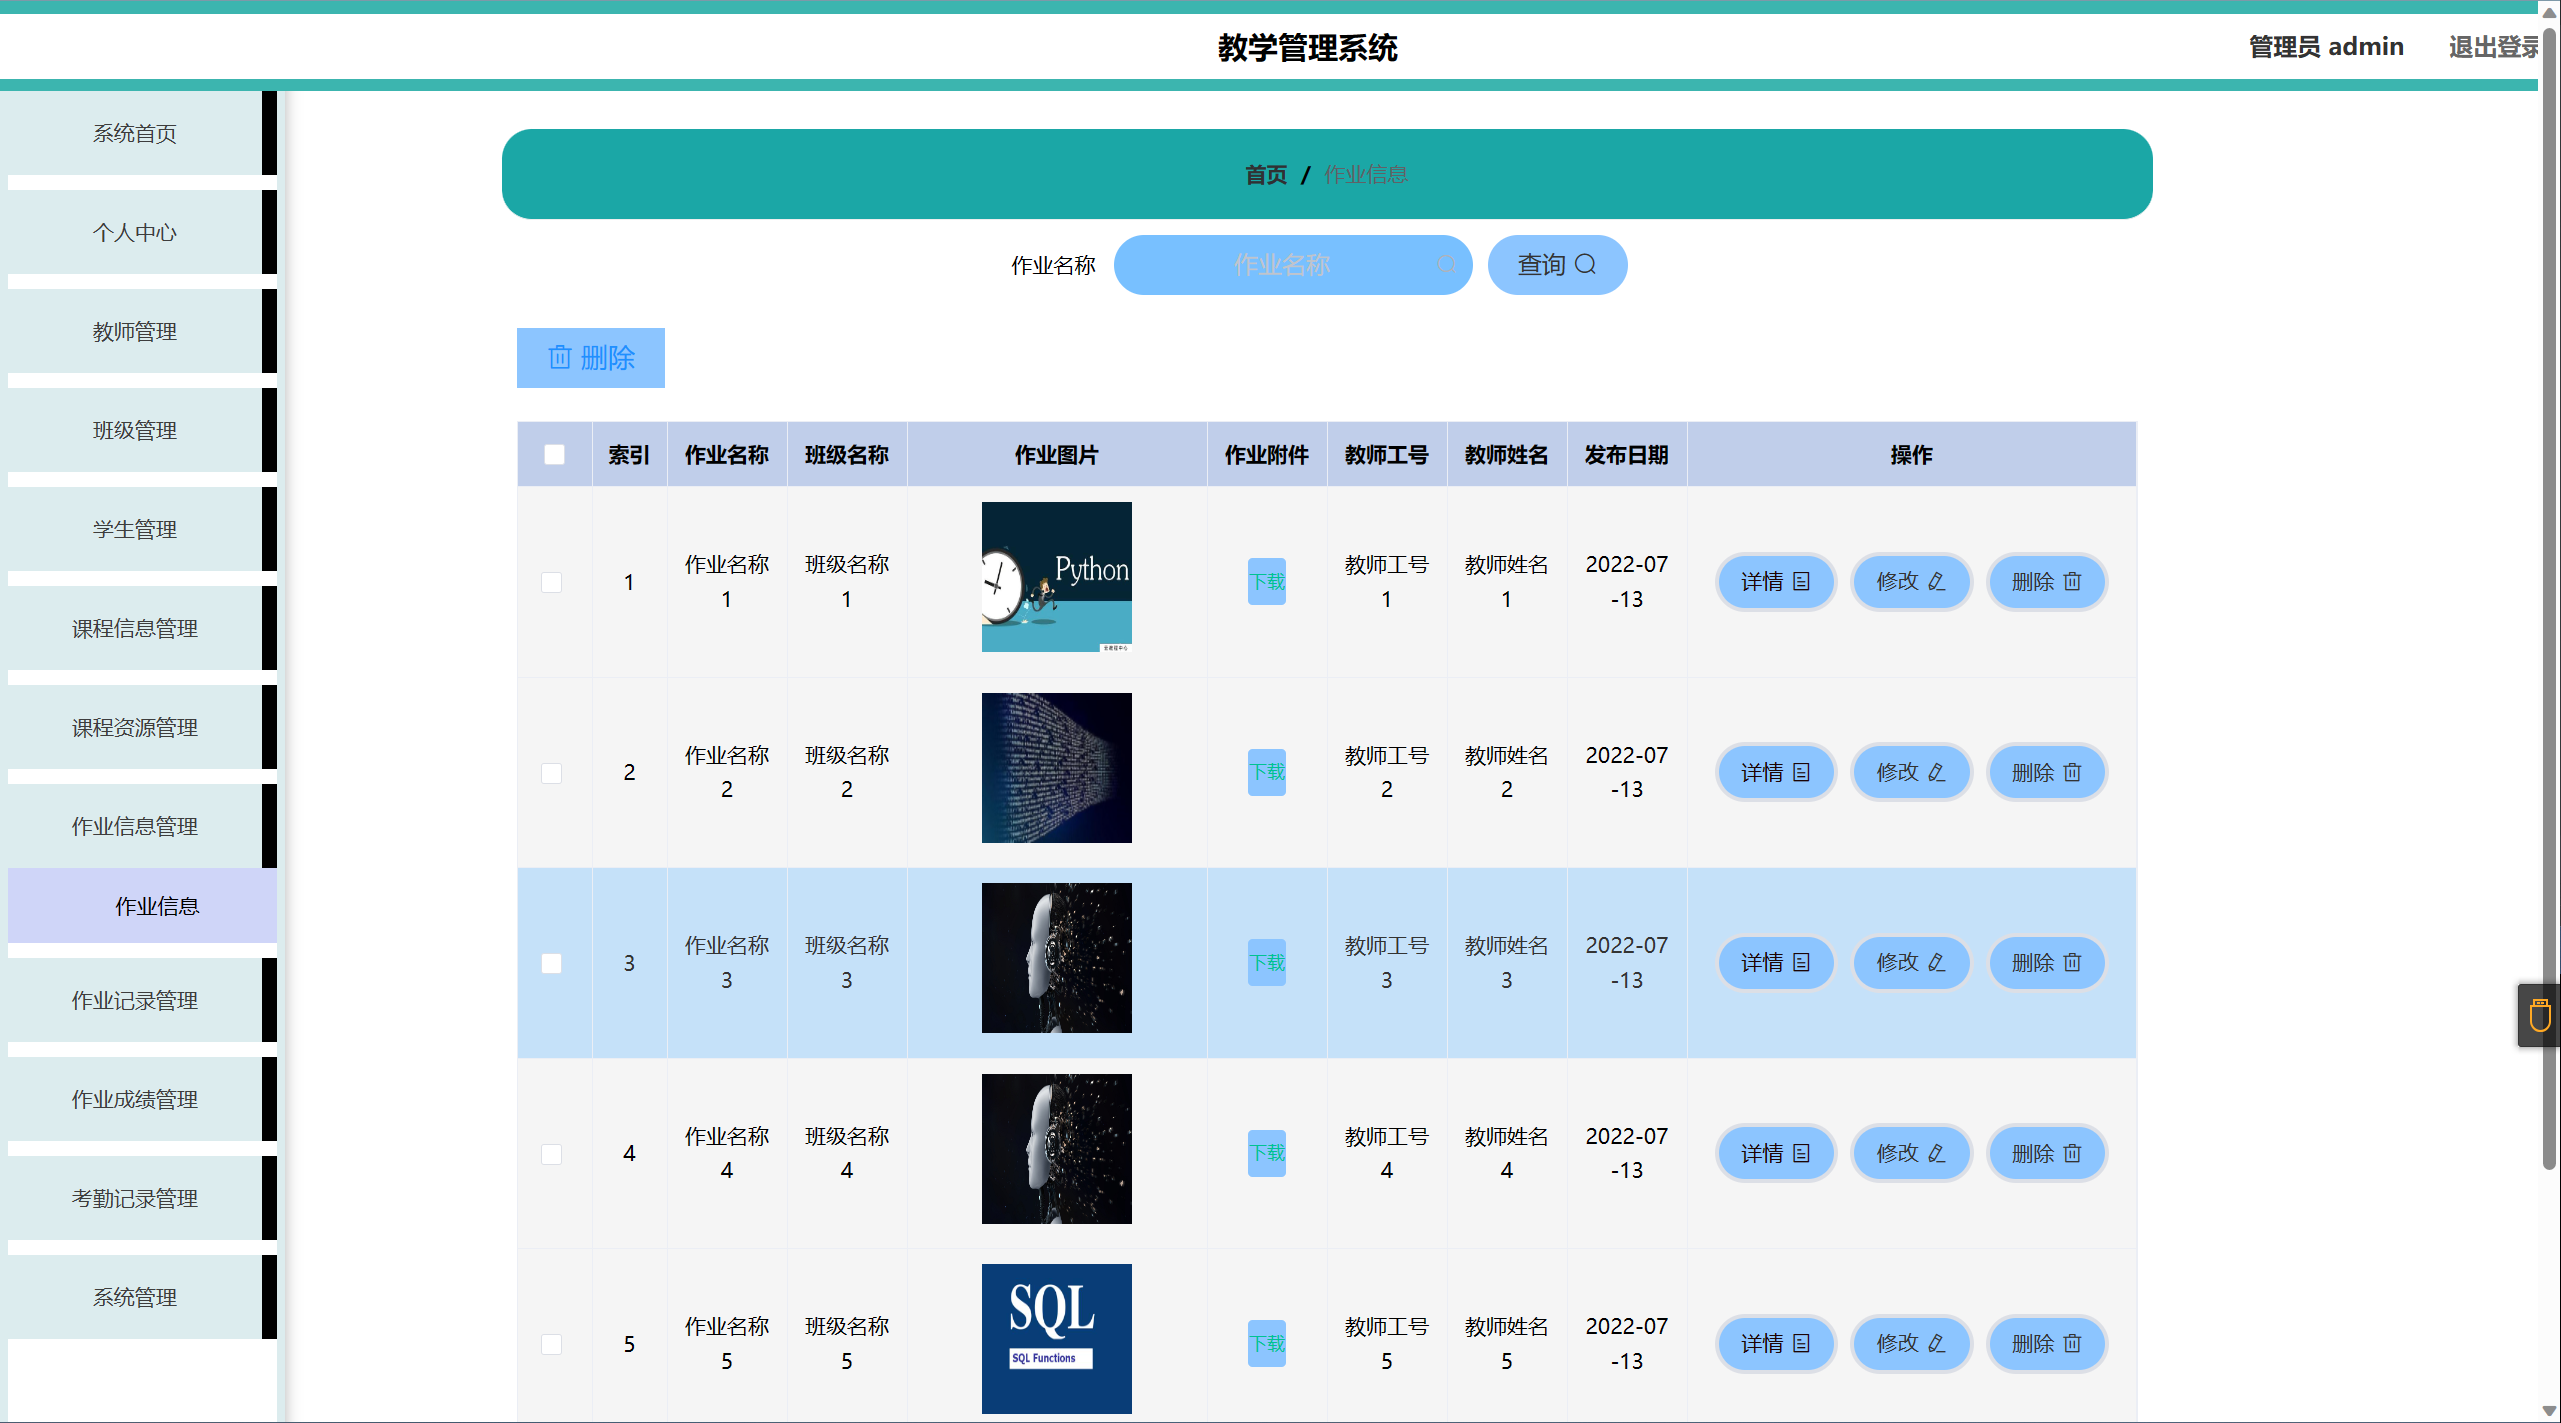Toggle the select-all checkbox in table header

click(x=554, y=455)
